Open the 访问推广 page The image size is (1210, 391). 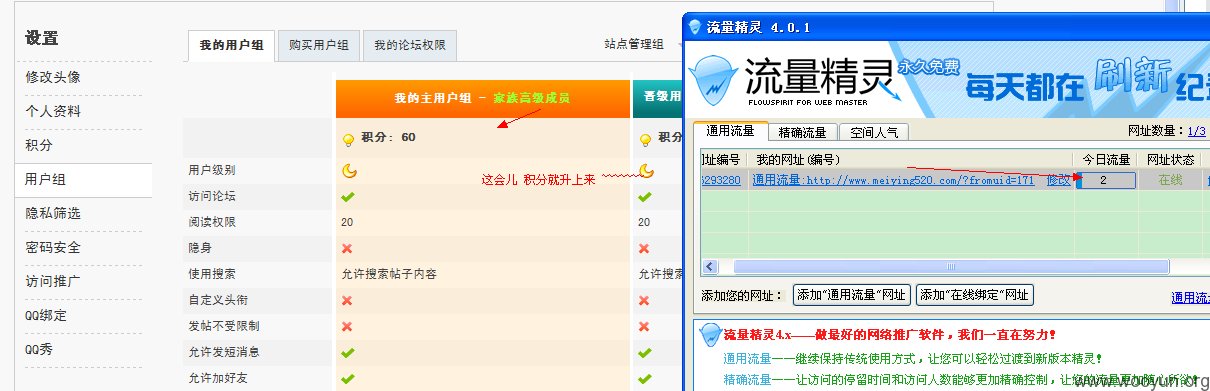[53, 281]
